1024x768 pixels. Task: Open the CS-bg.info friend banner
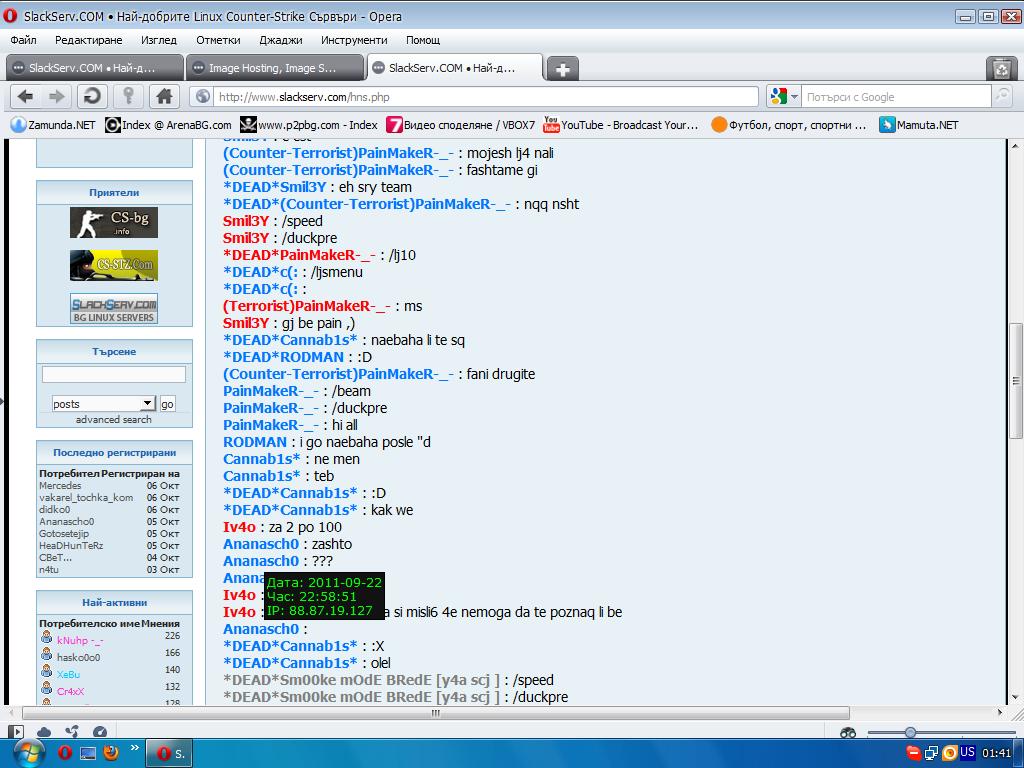(114, 222)
